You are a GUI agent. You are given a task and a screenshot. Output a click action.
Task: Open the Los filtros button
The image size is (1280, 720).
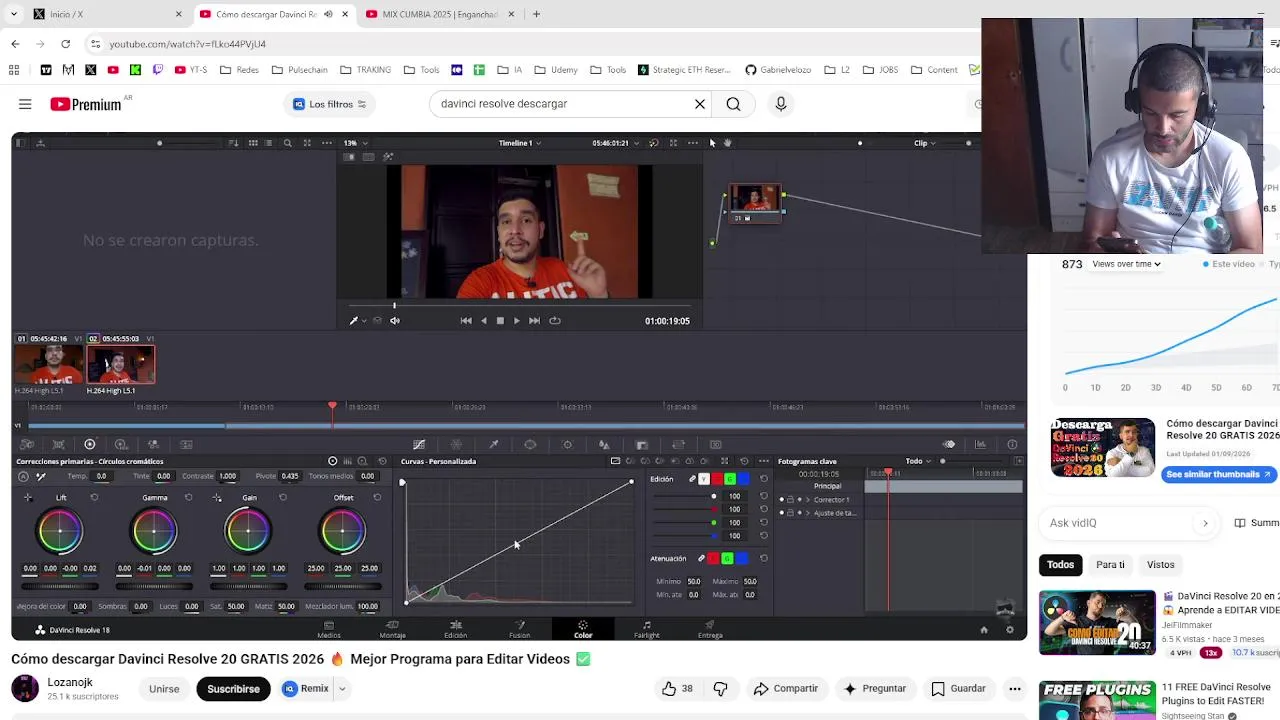pos(330,104)
